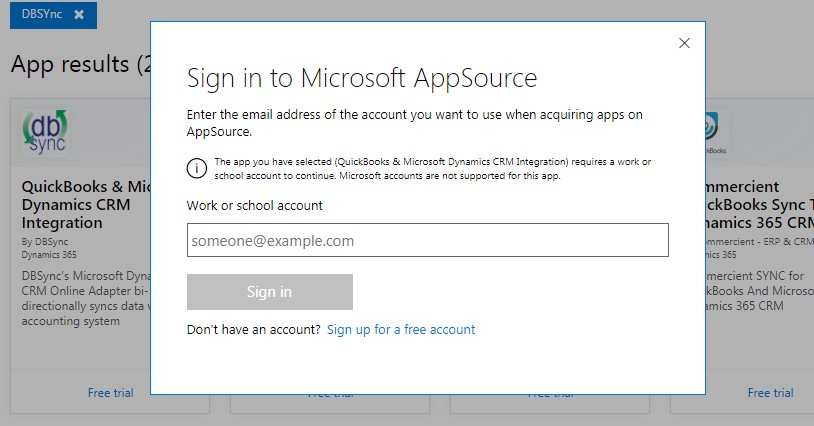Open QuickBooks & Dynamics CRM Integration app title
The width and height of the screenshot is (814, 426).
[x=85, y=204]
